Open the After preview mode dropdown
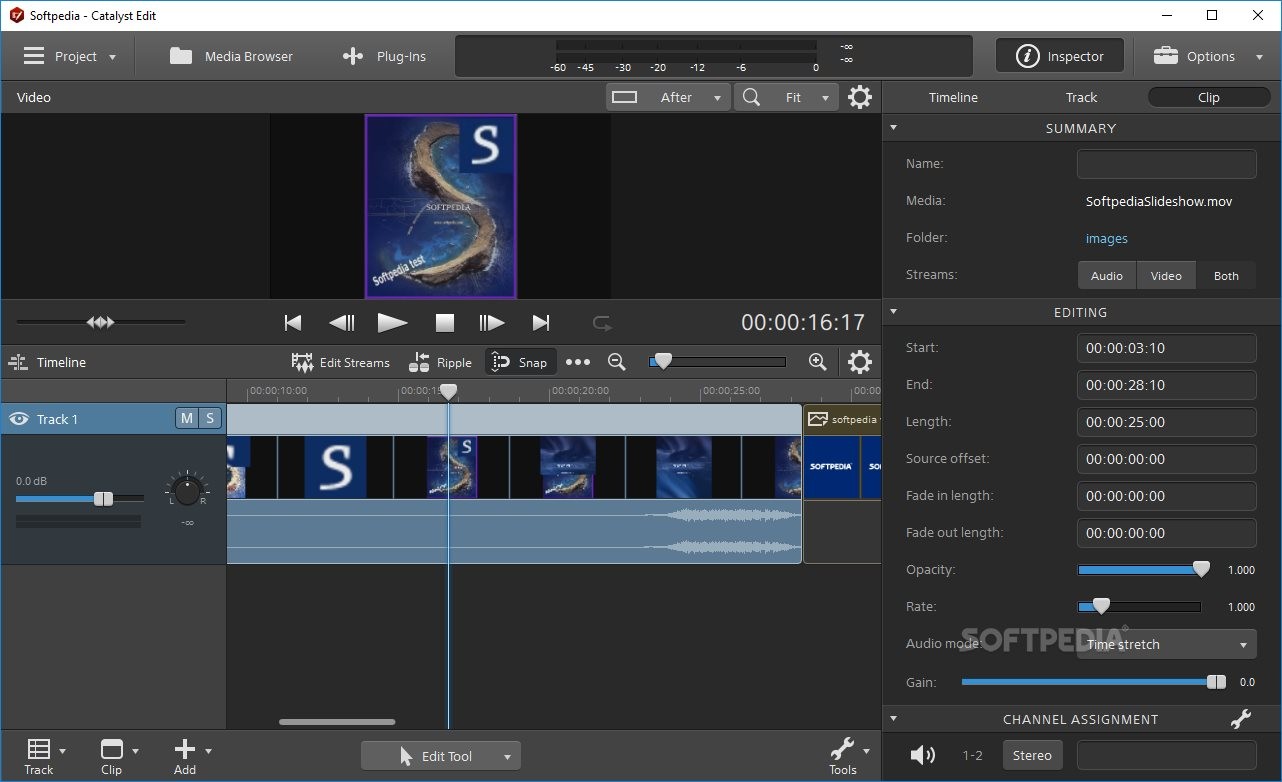Image resolution: width=1282 pixels, height=782 pixels. [x=667, y=97]
